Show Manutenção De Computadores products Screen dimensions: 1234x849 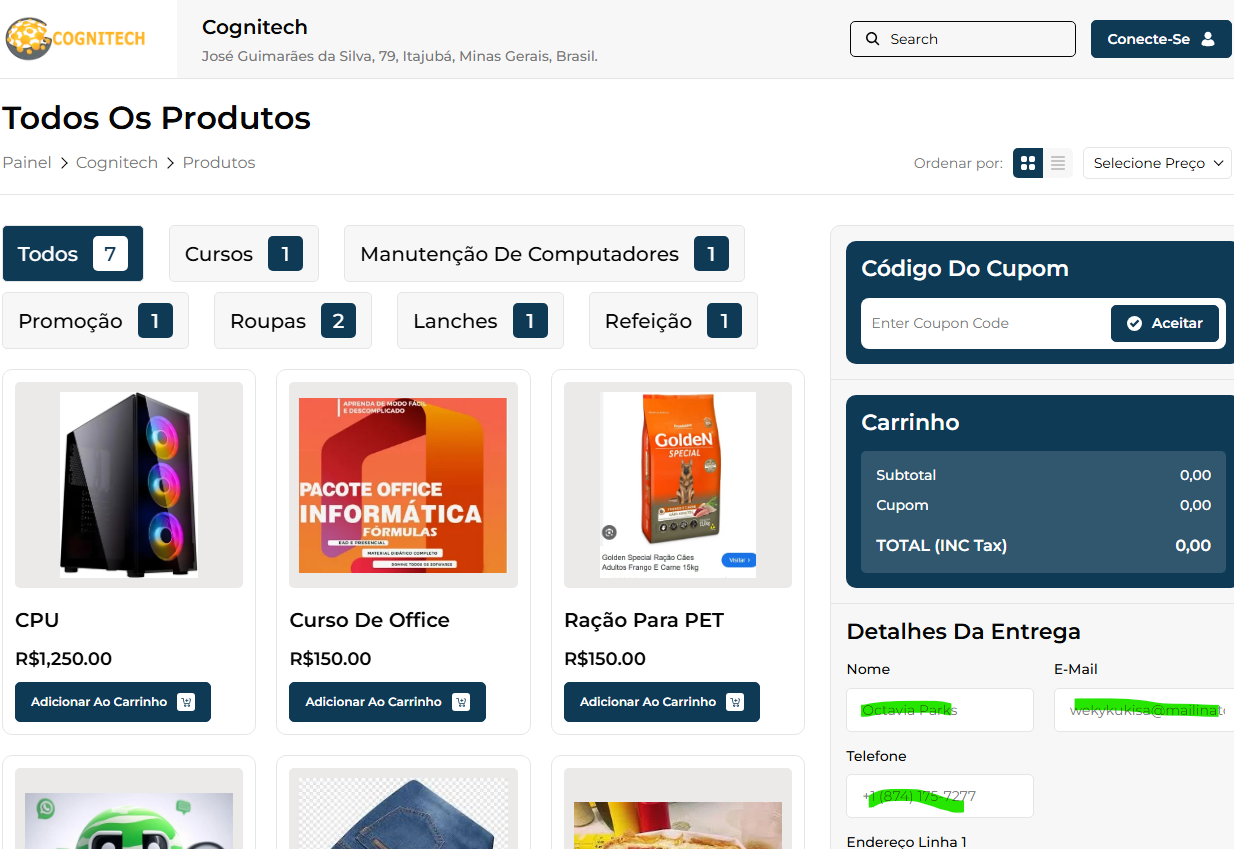(543, 254)
